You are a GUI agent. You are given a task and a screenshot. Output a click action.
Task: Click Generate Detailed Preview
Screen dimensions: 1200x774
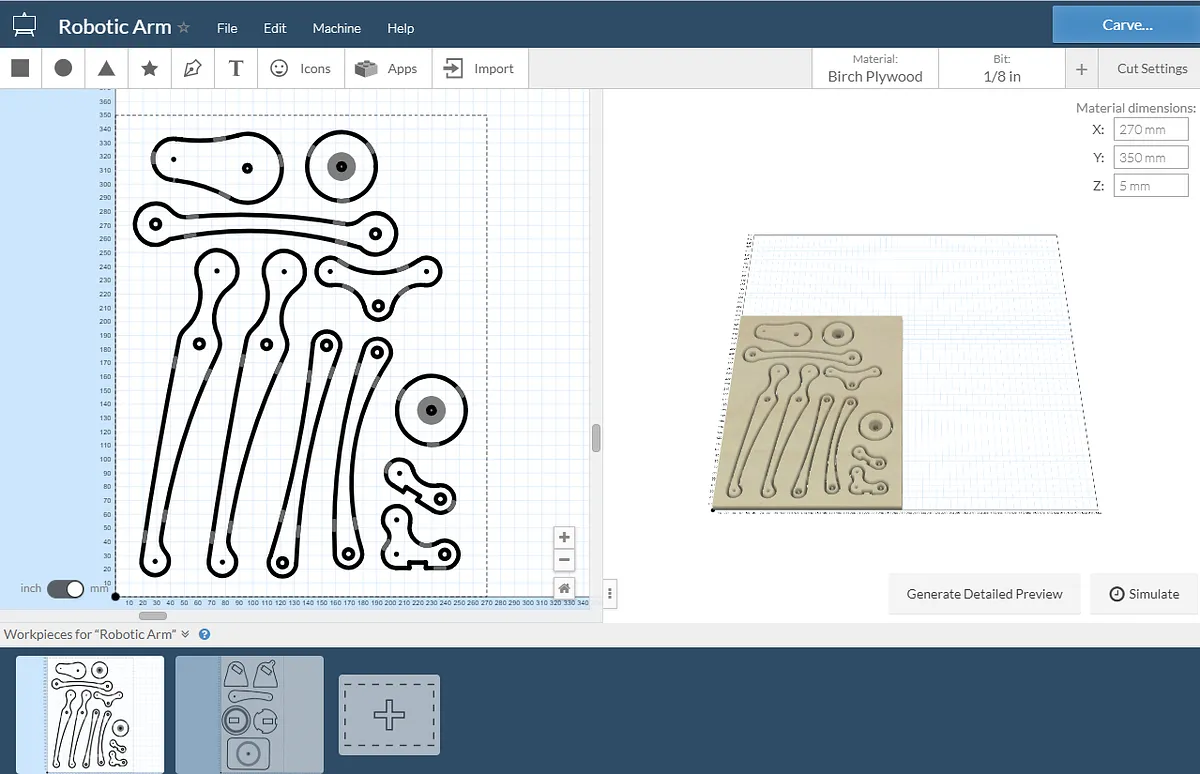pos(984,594)
